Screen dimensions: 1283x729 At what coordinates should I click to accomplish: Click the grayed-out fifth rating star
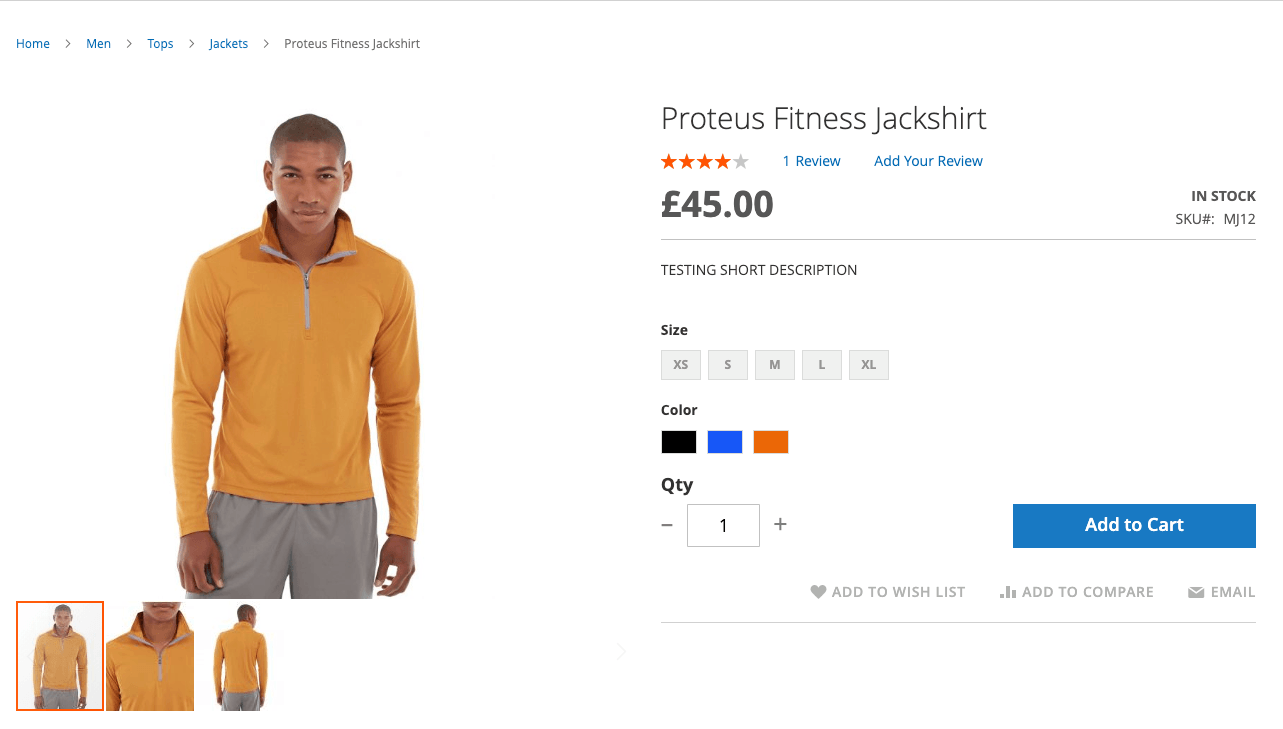[738, 160]
